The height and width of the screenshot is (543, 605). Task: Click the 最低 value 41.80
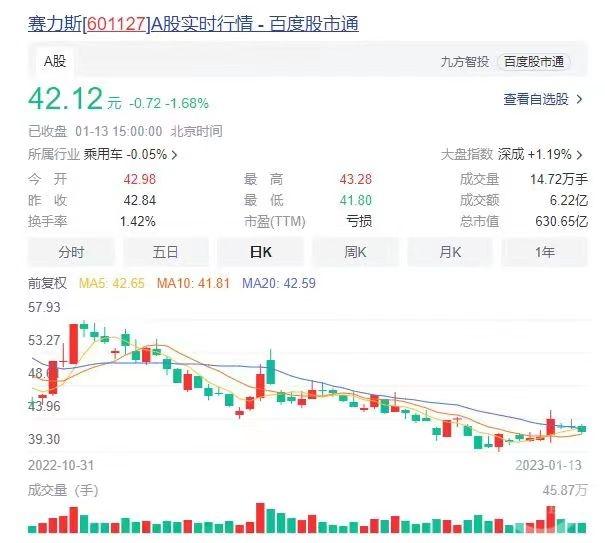coord(356,200)
